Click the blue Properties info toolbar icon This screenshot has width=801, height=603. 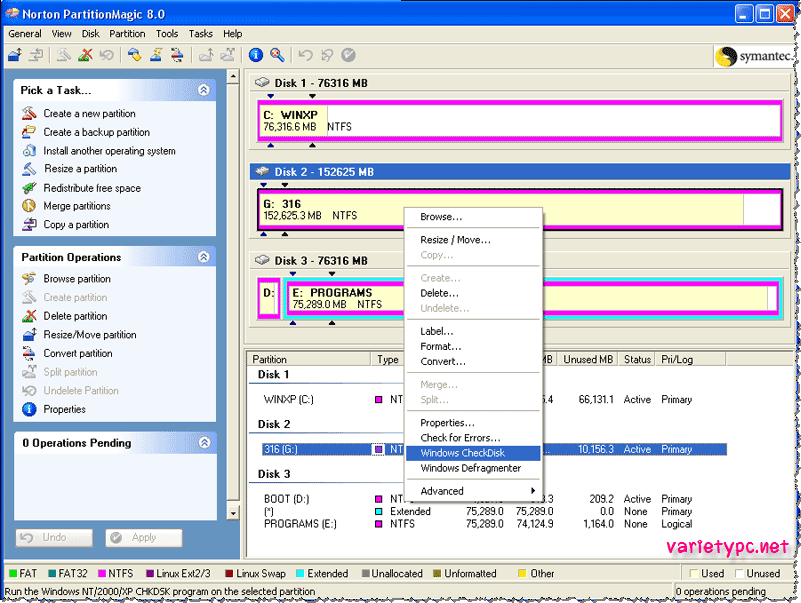[x=255, y=55]
